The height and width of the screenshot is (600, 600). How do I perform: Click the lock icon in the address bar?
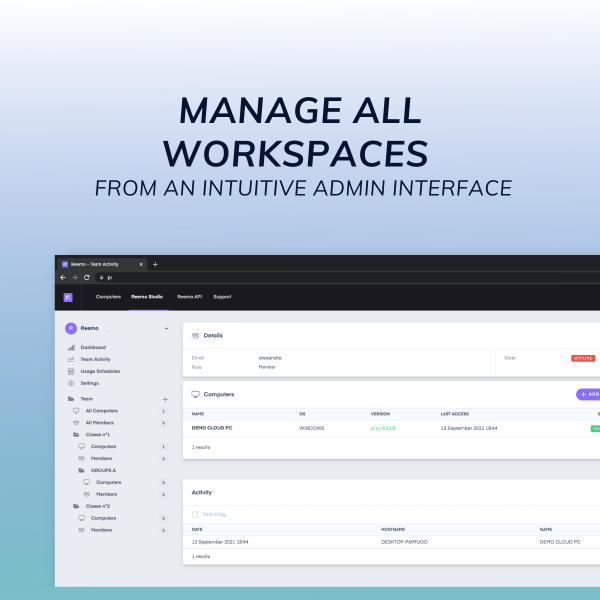click(x=101, y=277)
